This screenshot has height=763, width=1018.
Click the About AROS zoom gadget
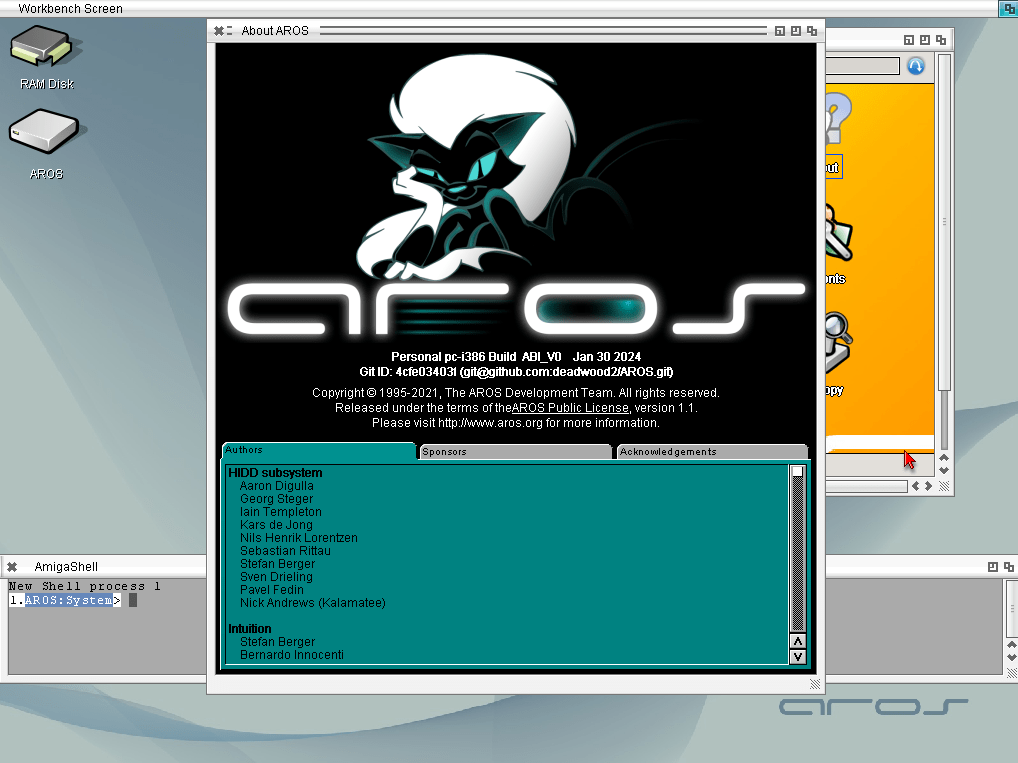796,31
